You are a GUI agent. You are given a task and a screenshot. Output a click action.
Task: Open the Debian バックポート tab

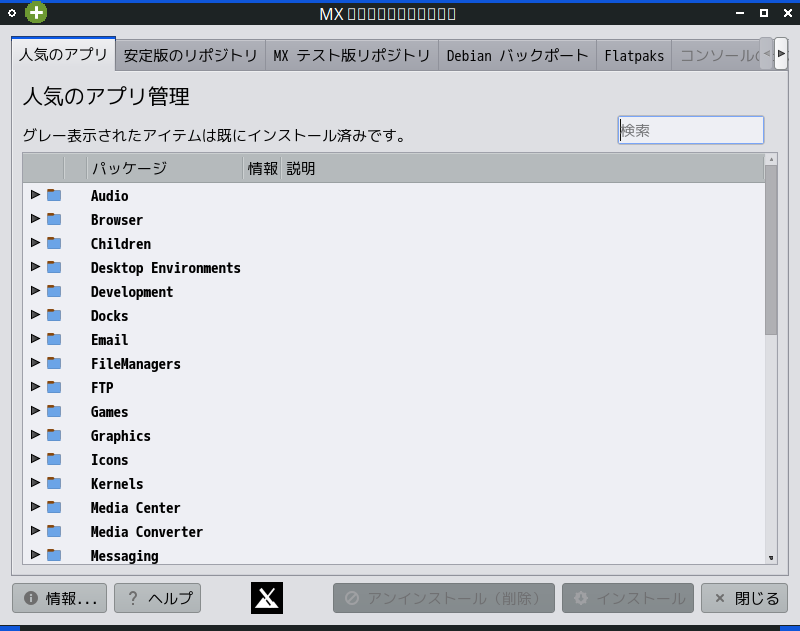[x=517, y=55]
